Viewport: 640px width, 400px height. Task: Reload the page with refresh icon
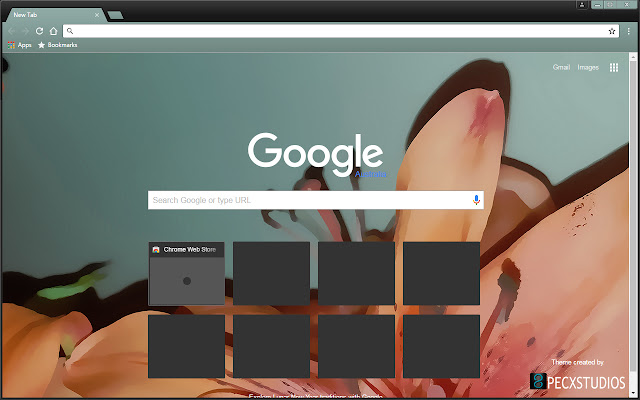(x=39, y=31)
